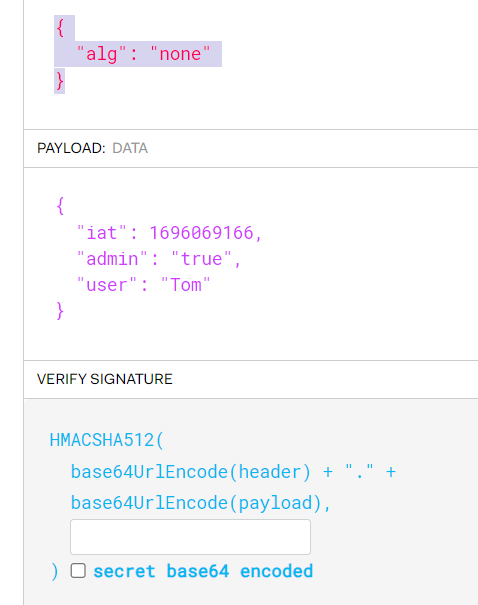Place cursor on the "admin" key
The width and height of the screenshot is (478, 605).
click(x=112, y=259)
